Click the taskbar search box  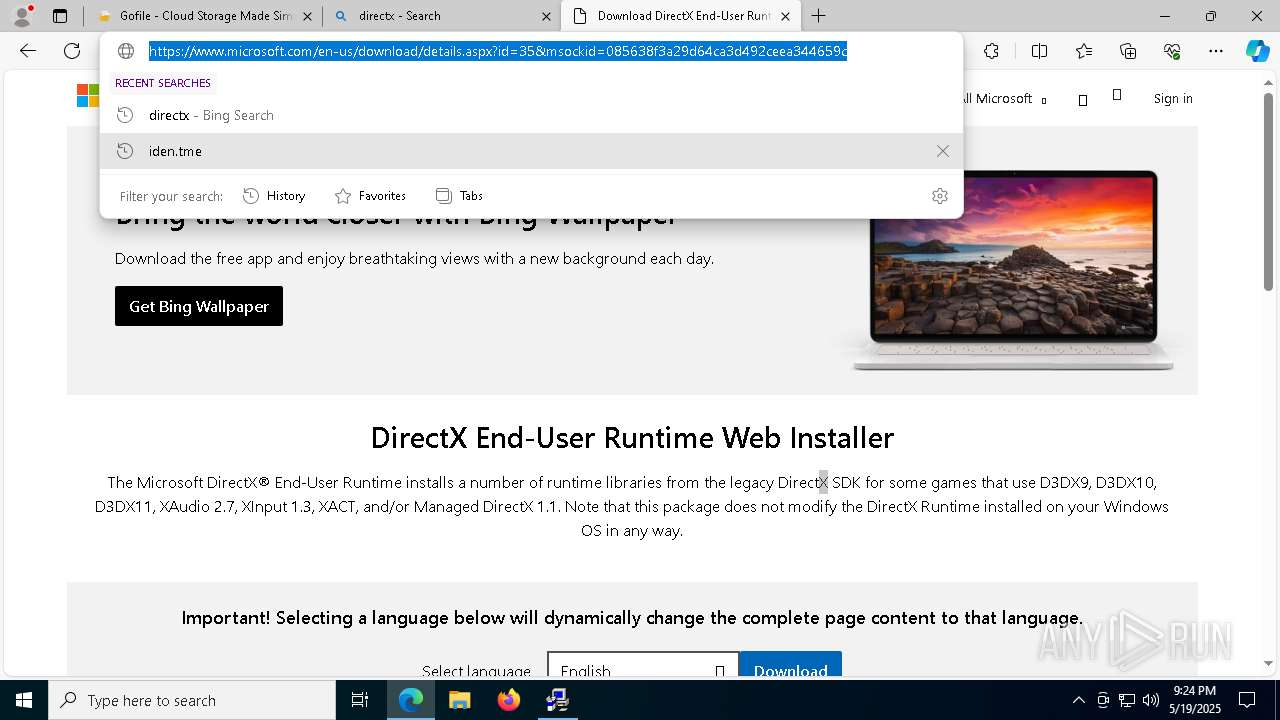pos(192,700)
